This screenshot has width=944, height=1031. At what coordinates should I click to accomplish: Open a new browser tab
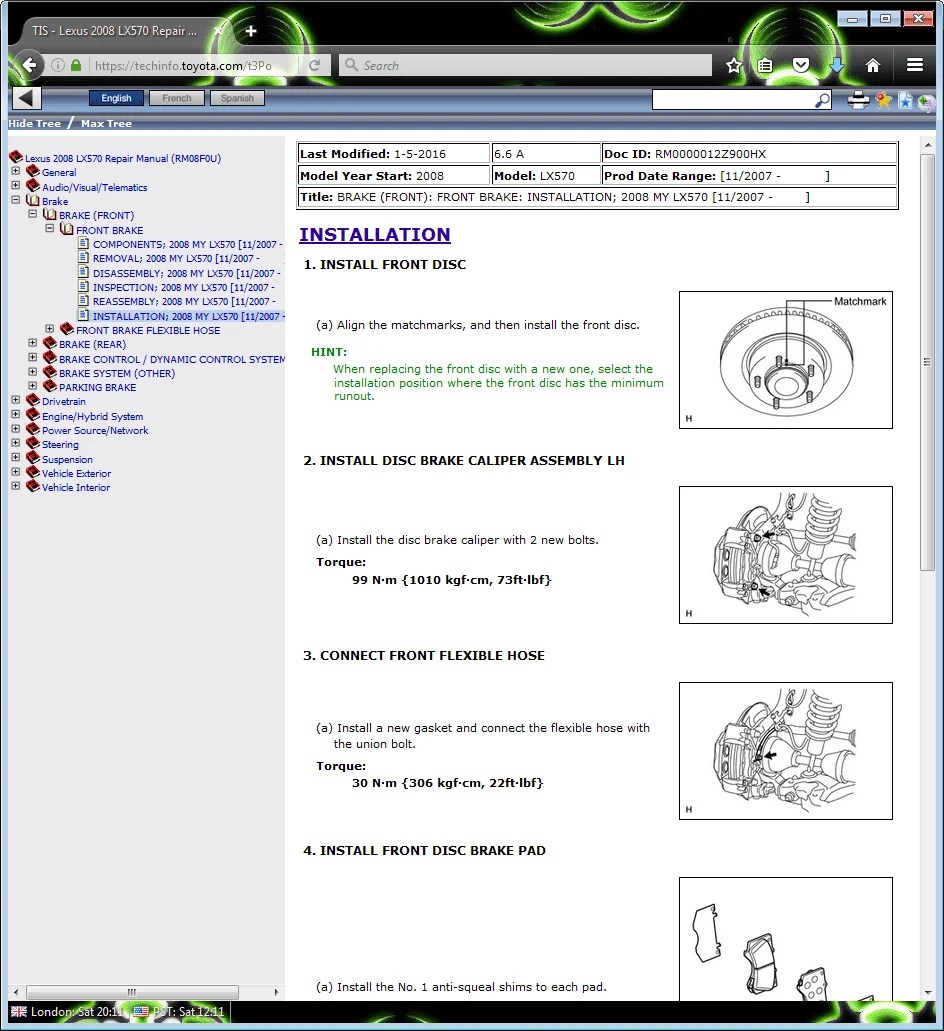[250, 31]
